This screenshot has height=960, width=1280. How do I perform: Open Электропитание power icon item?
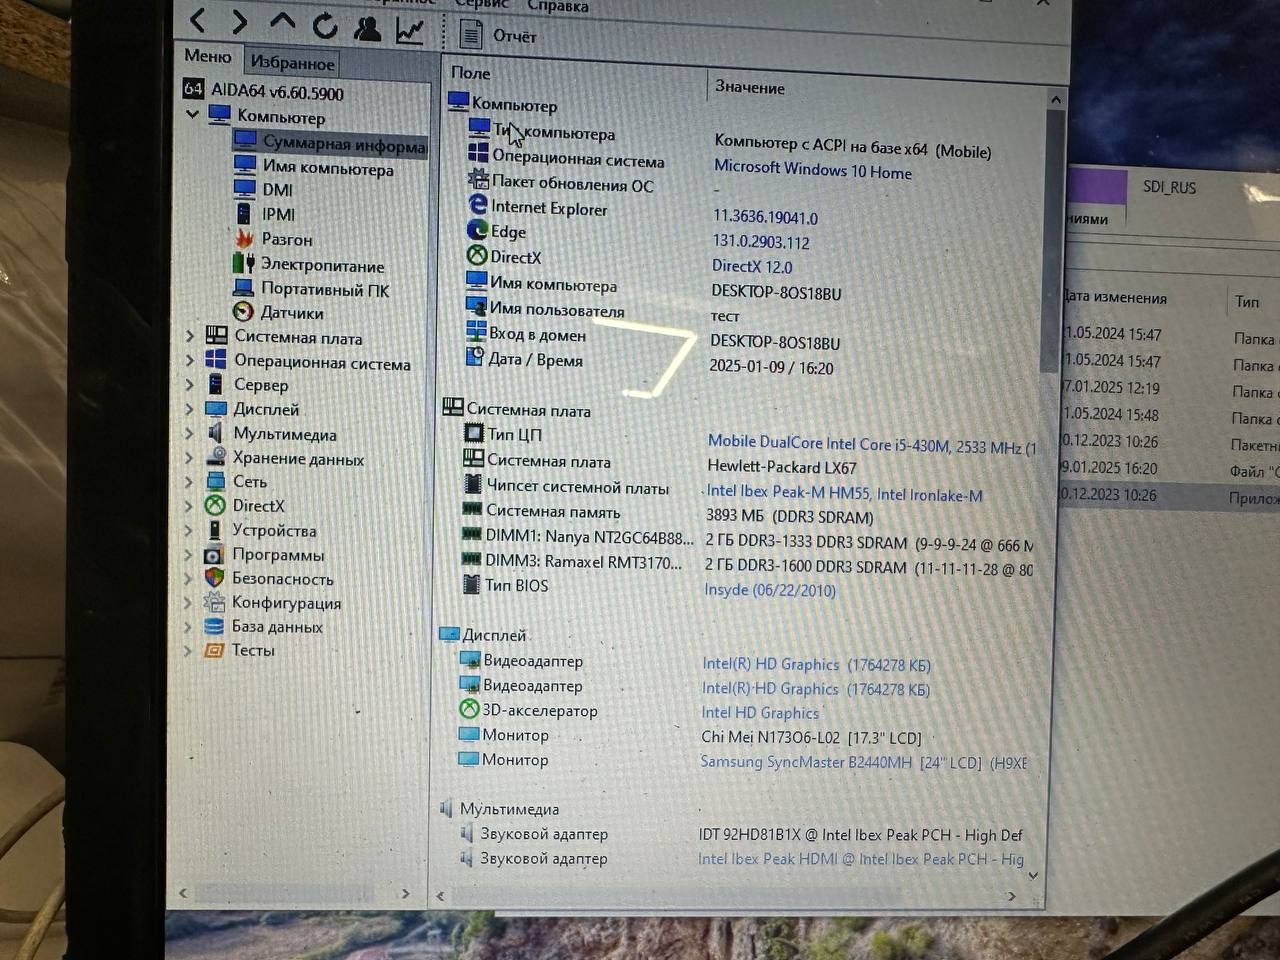(x=243, y=263)
